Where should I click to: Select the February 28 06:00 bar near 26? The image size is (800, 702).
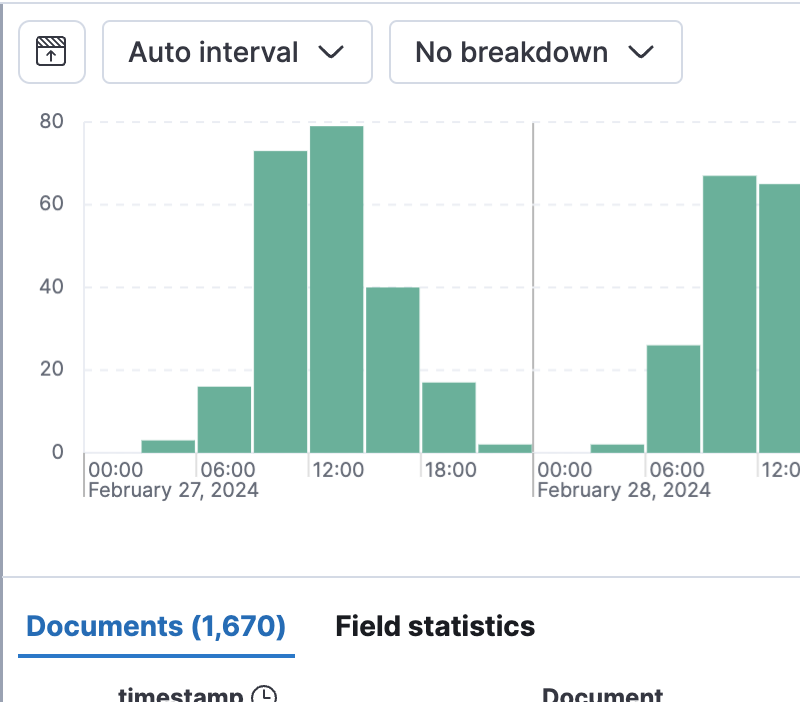coord(673,399)
